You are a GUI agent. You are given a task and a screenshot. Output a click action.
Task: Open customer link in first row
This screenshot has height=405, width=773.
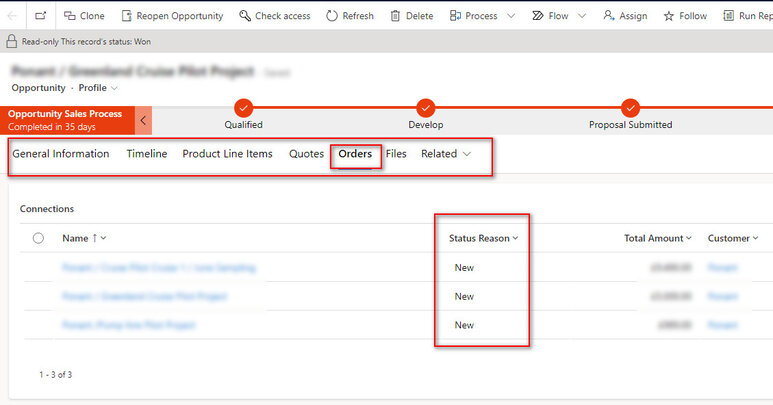tap(723, 268)
